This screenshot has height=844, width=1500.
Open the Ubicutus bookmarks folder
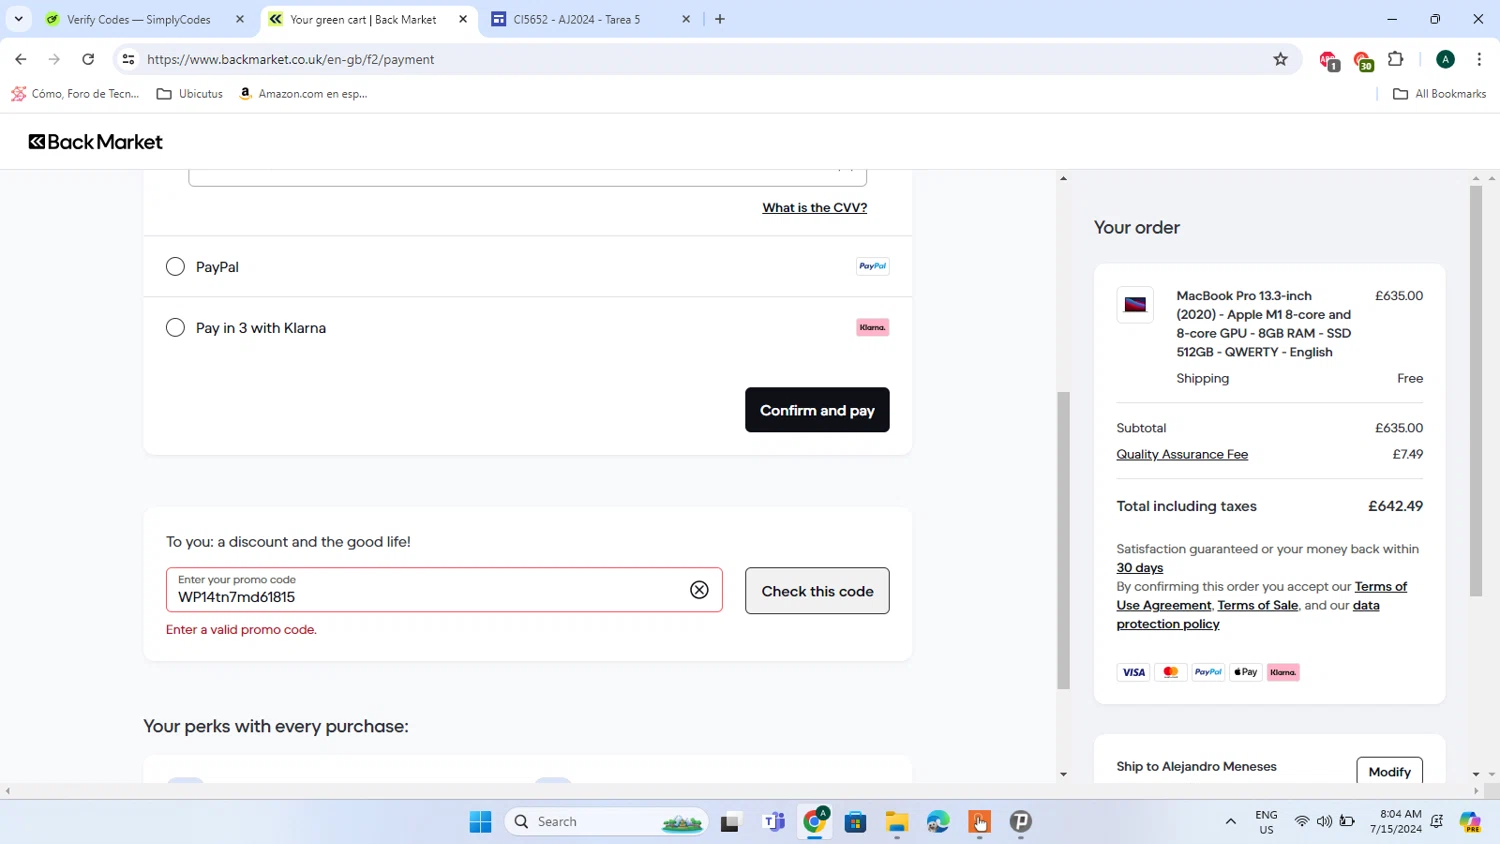coord(190,94)
